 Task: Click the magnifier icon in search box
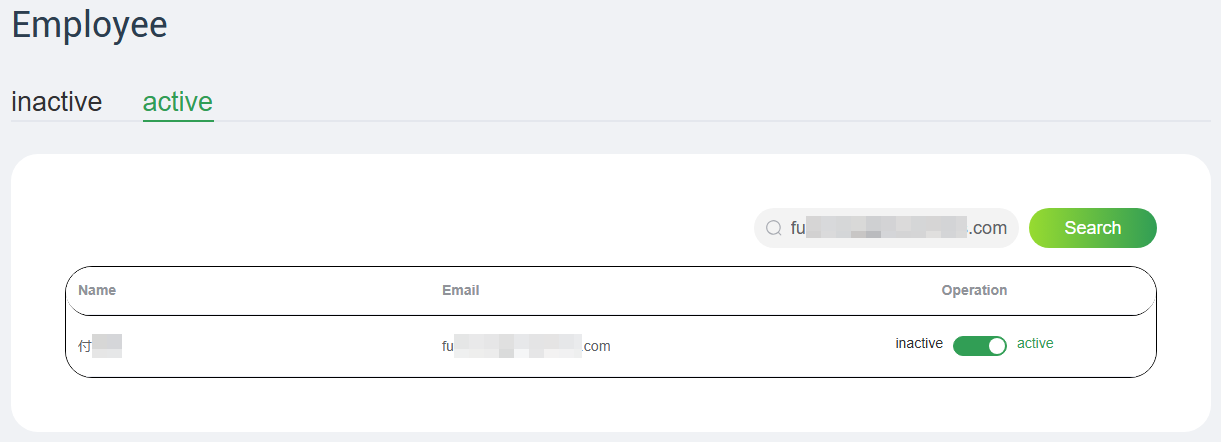point(773,228)
